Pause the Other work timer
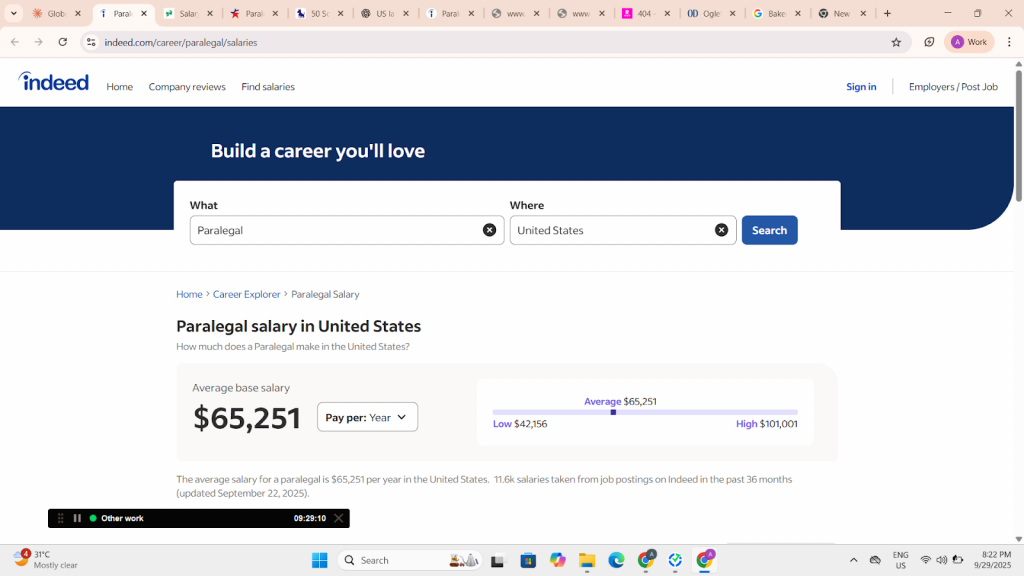The image size is (1024, 576). tap(77, 518)
